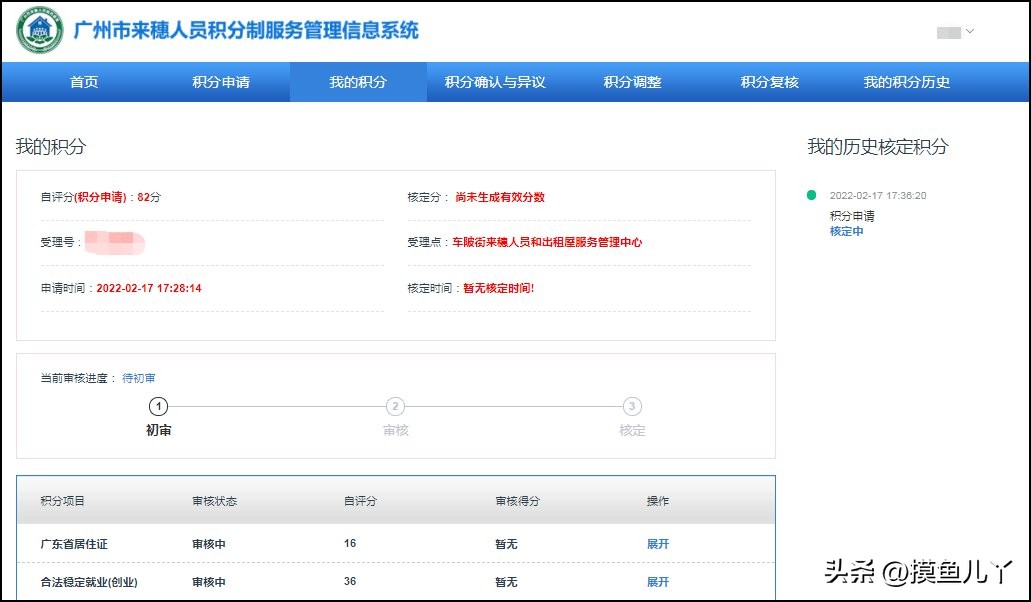
Task: Select the 我的积分 tab
Action: pos(359,83)
